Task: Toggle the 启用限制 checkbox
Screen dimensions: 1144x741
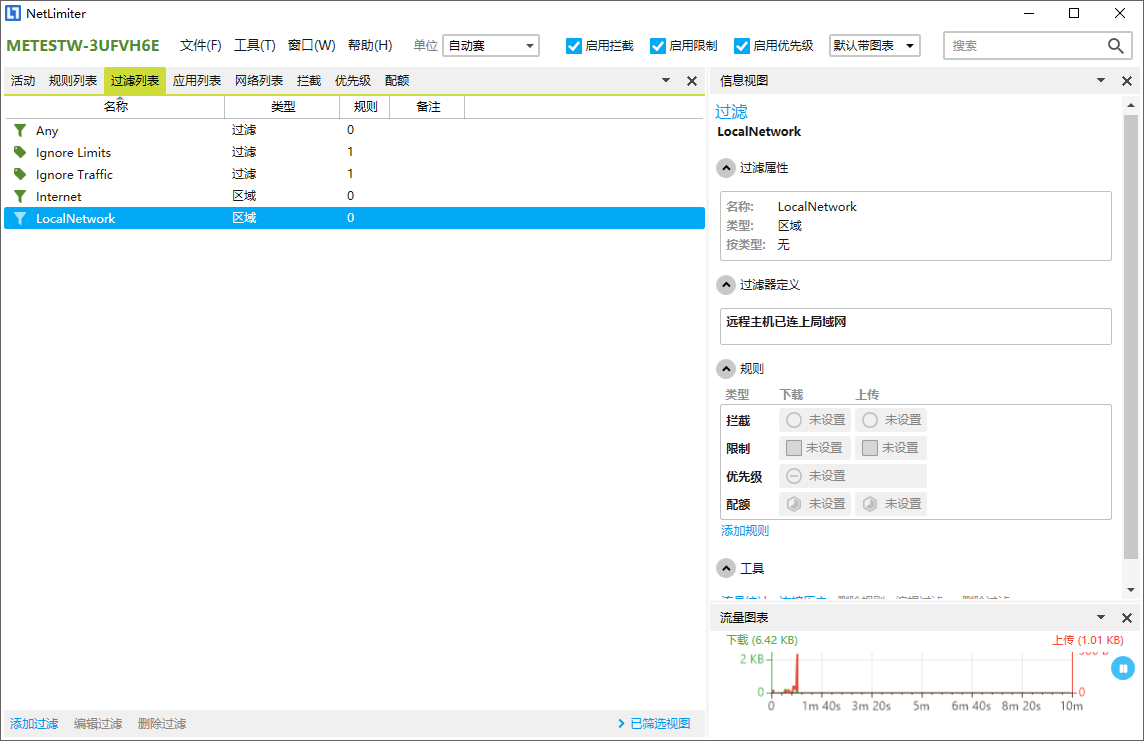Action: click(x=657, y=46)
